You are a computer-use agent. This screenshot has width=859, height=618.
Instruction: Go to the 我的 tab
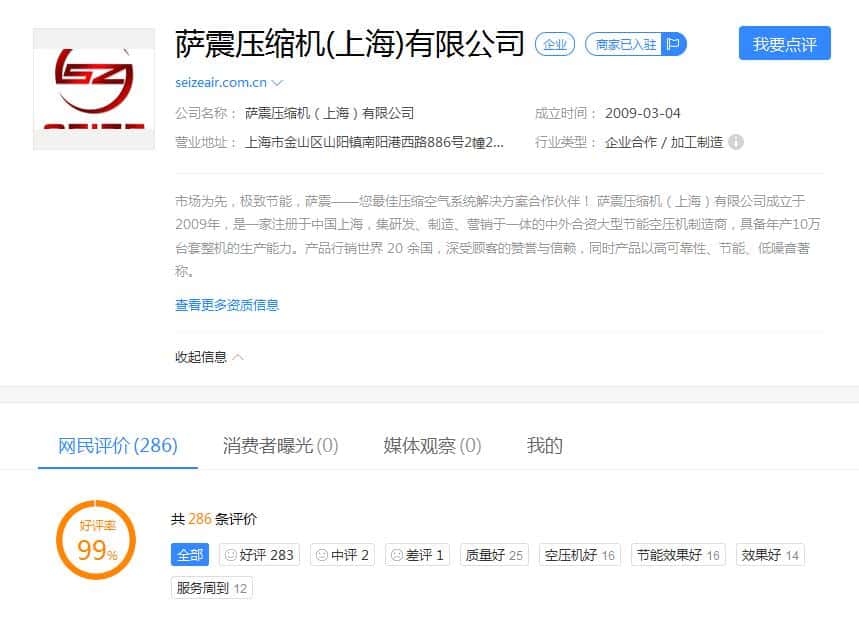coord(544,446)
